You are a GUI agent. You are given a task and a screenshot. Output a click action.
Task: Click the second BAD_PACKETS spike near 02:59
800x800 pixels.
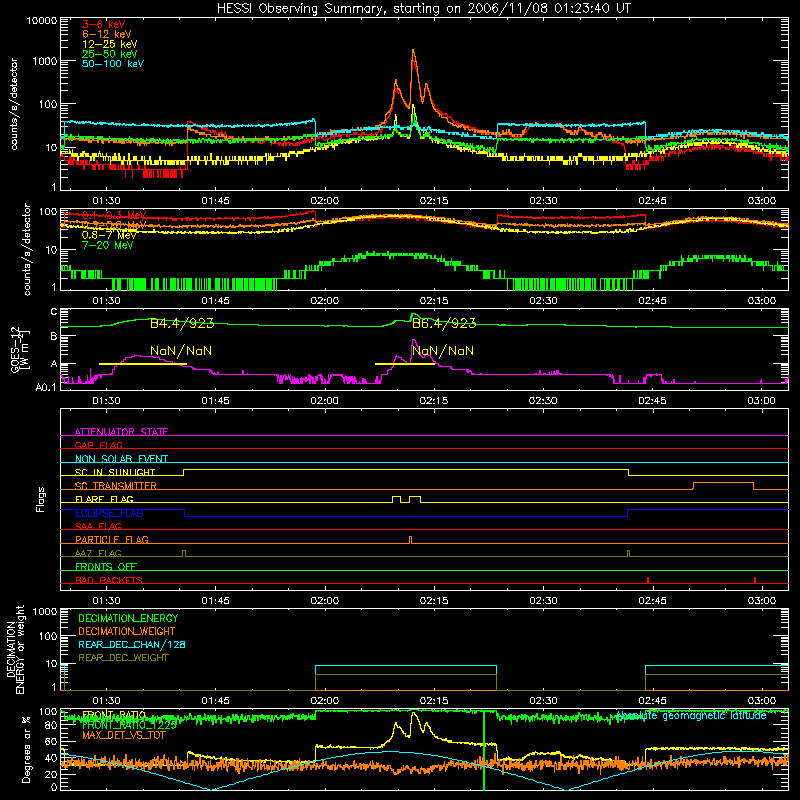755,580
